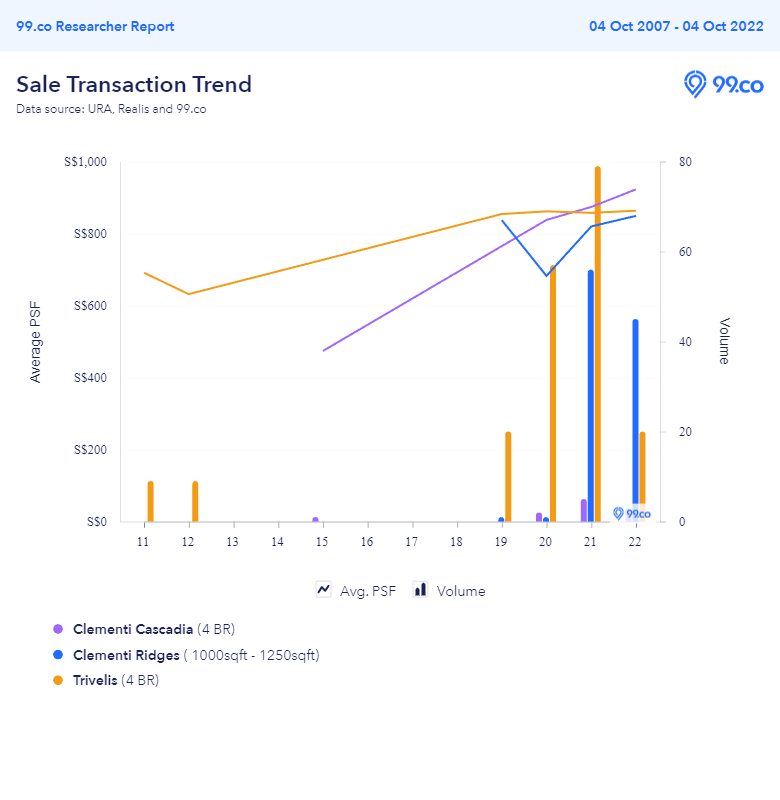The width and height of the screenshot is (780, 800).
Task: Click the Avg. PSF legend text
Action: click(x=368, y=591)
